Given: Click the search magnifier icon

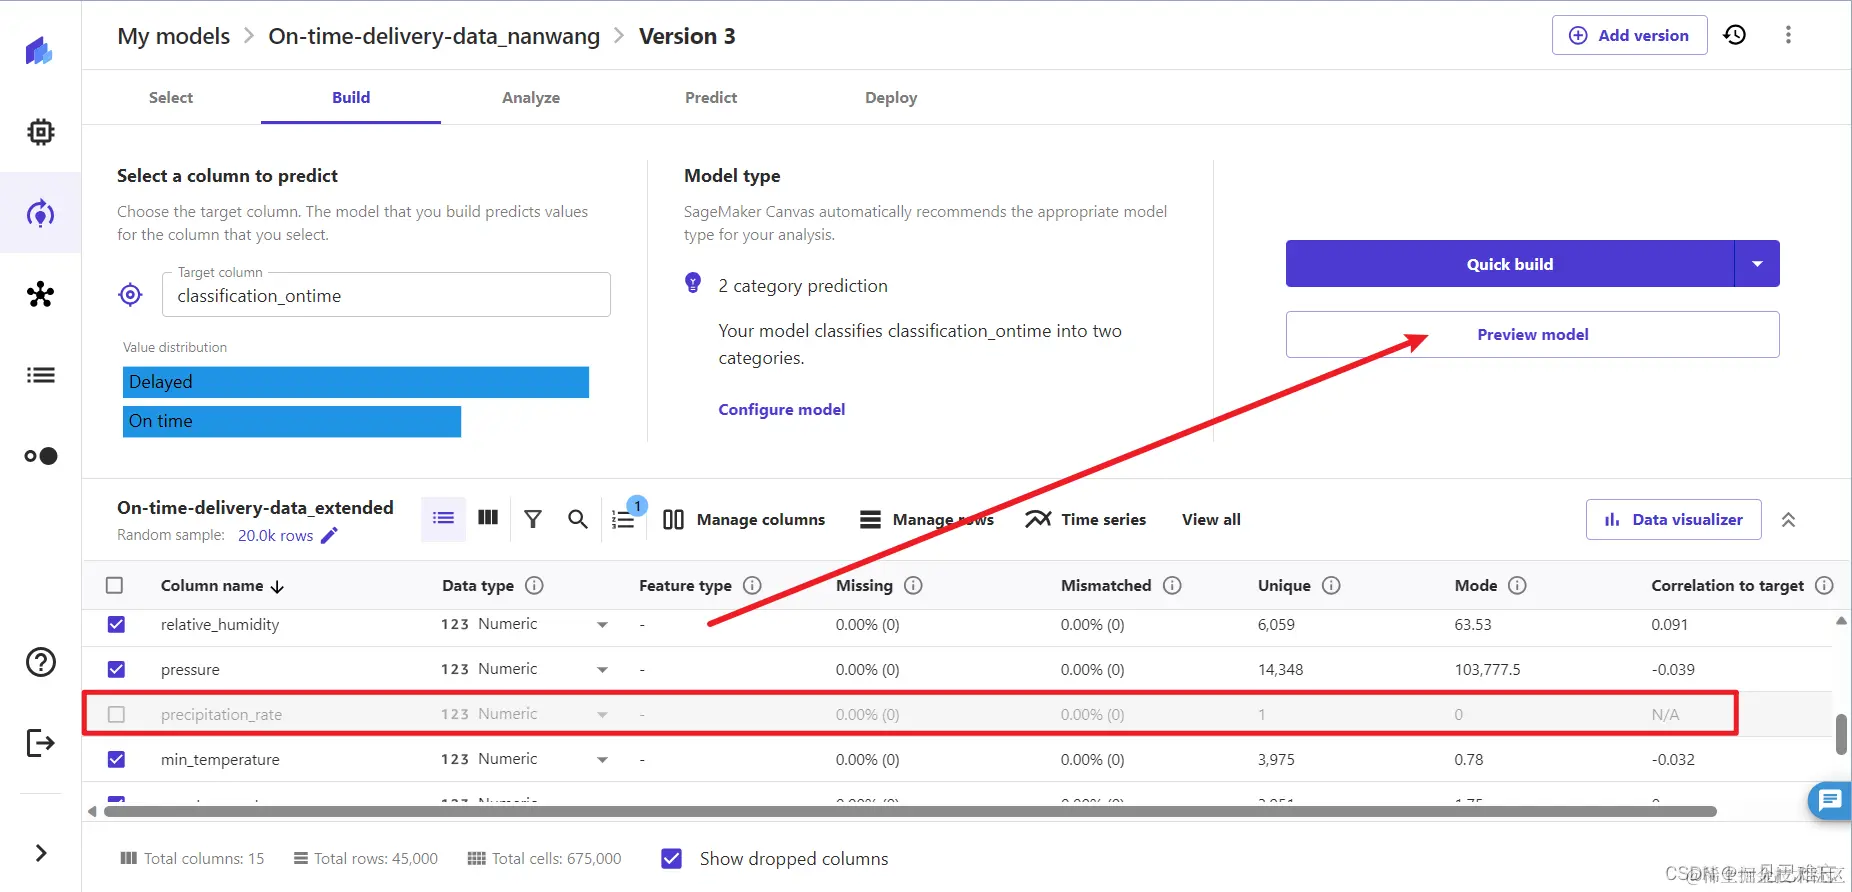Looking at the screenshot, I should tap(578, 519).
